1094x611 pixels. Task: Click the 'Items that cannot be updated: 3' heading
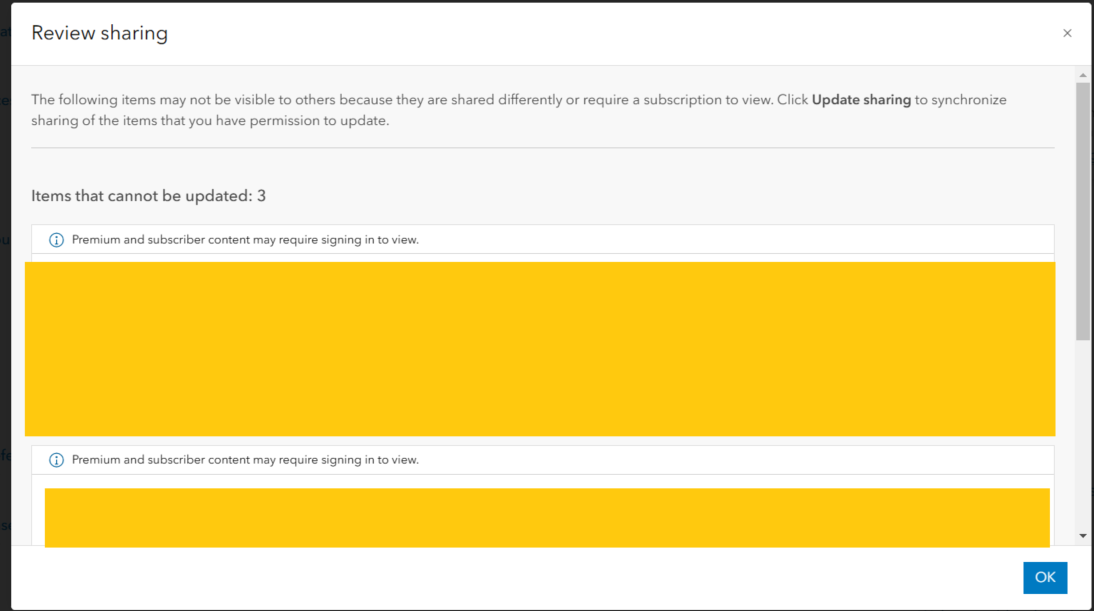click(149, 196)
